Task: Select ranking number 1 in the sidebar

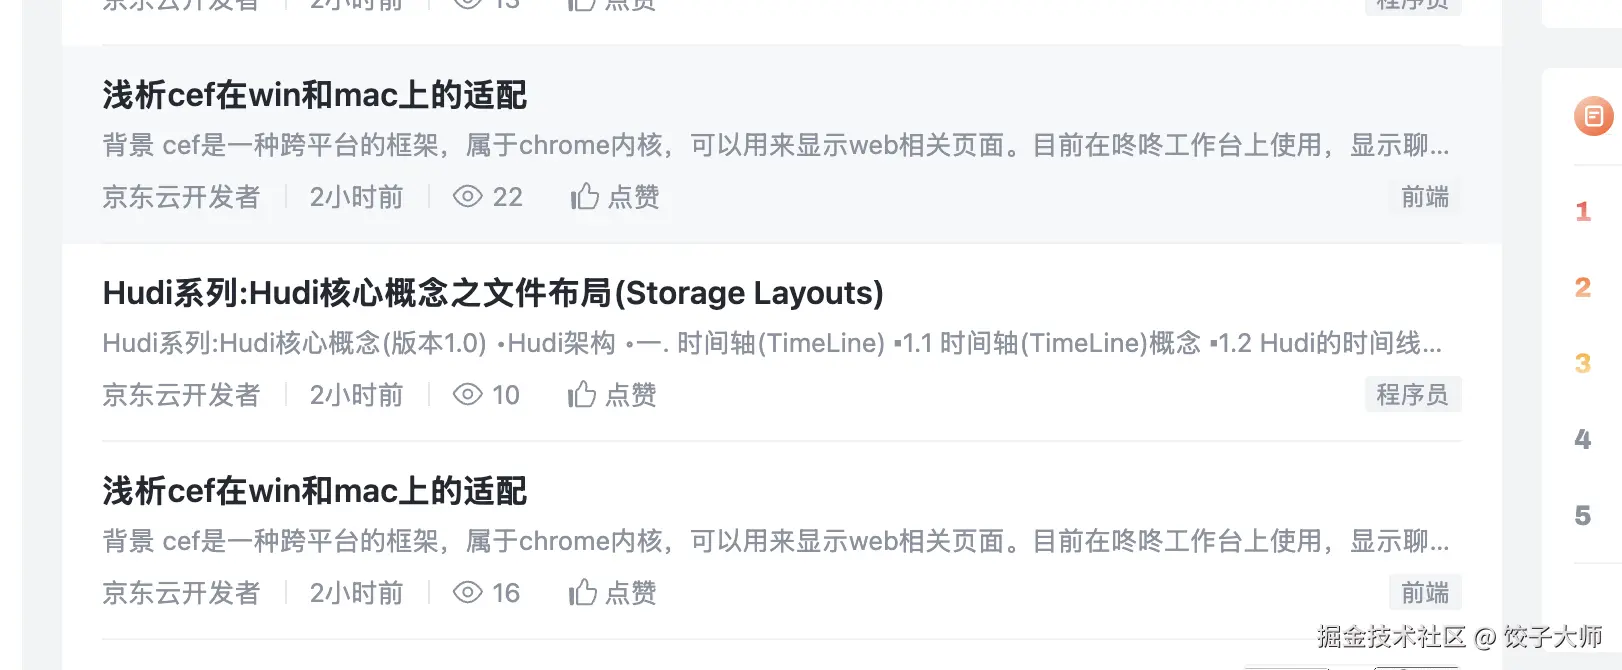Action: click(1583, 211)
